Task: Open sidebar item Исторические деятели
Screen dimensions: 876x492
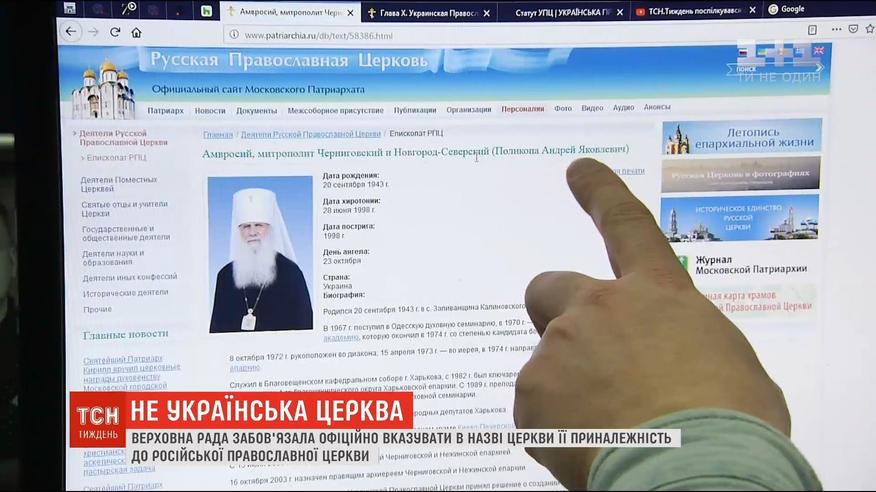Action: 125,293
